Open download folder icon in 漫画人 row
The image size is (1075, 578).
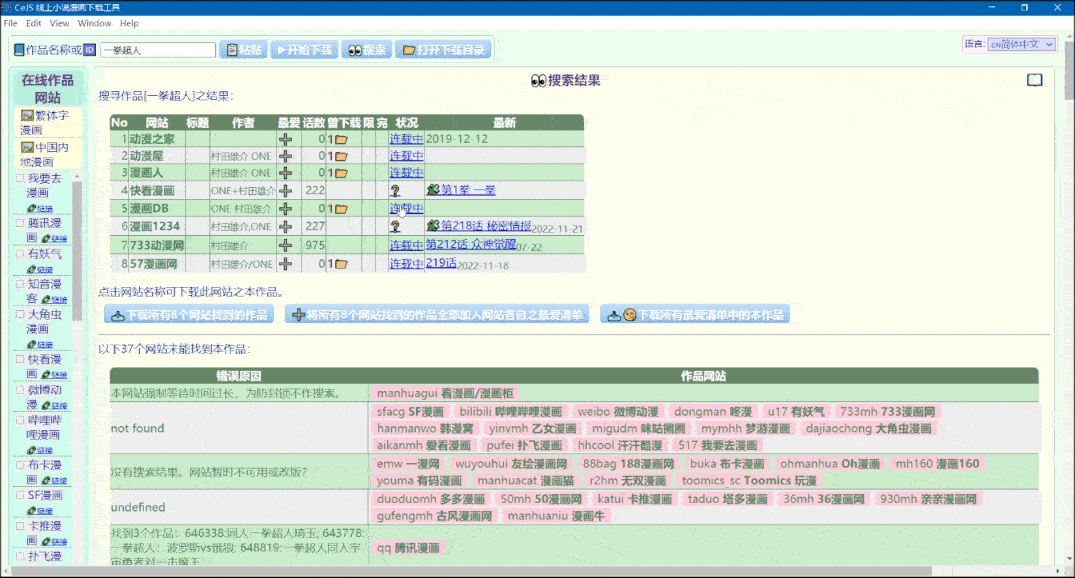click(341, 173)
